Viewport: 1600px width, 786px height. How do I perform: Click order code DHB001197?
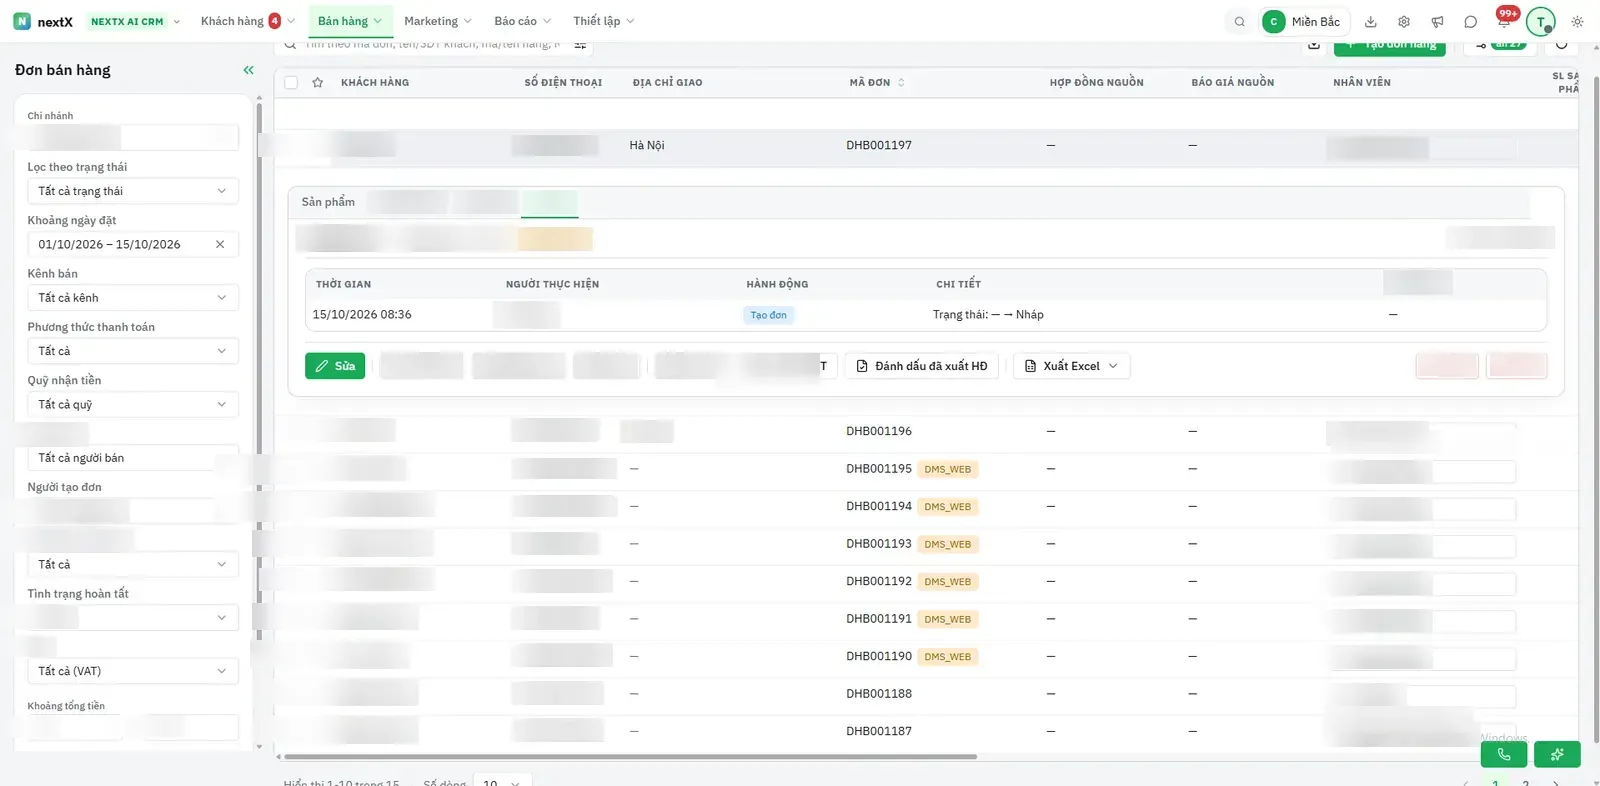(879, 145)
